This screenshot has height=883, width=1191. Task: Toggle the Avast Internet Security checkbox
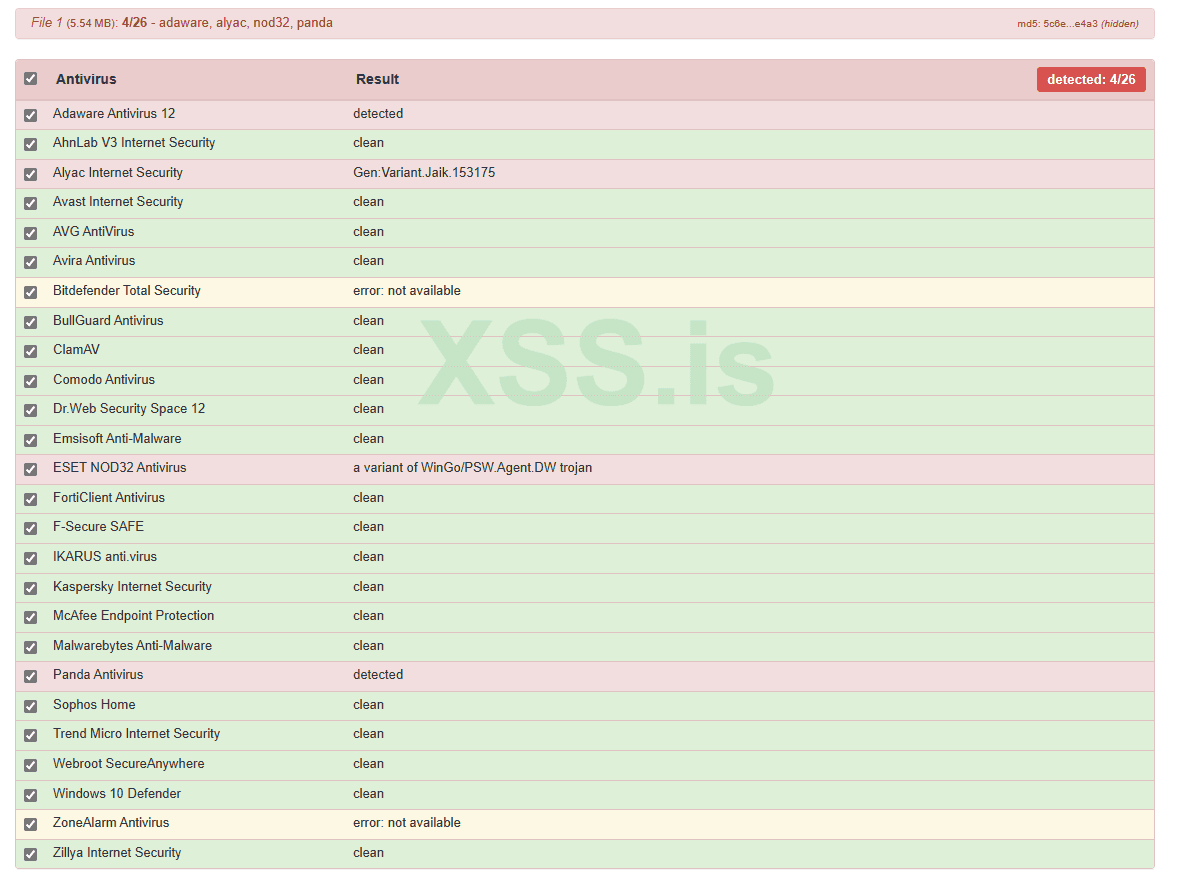click(30, 203)
